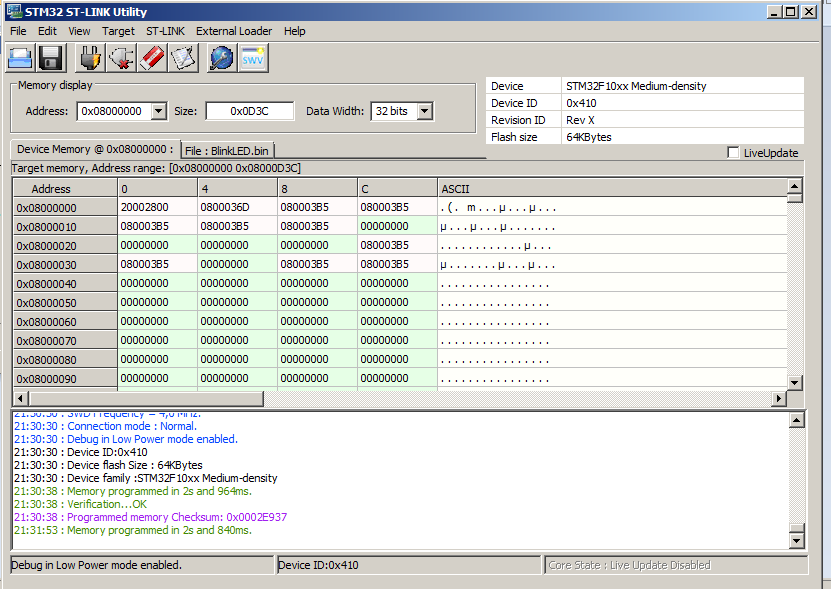
Task: Click log line Programmed memory Checksum: 0x0002E937
Action: tap(150, 517)
